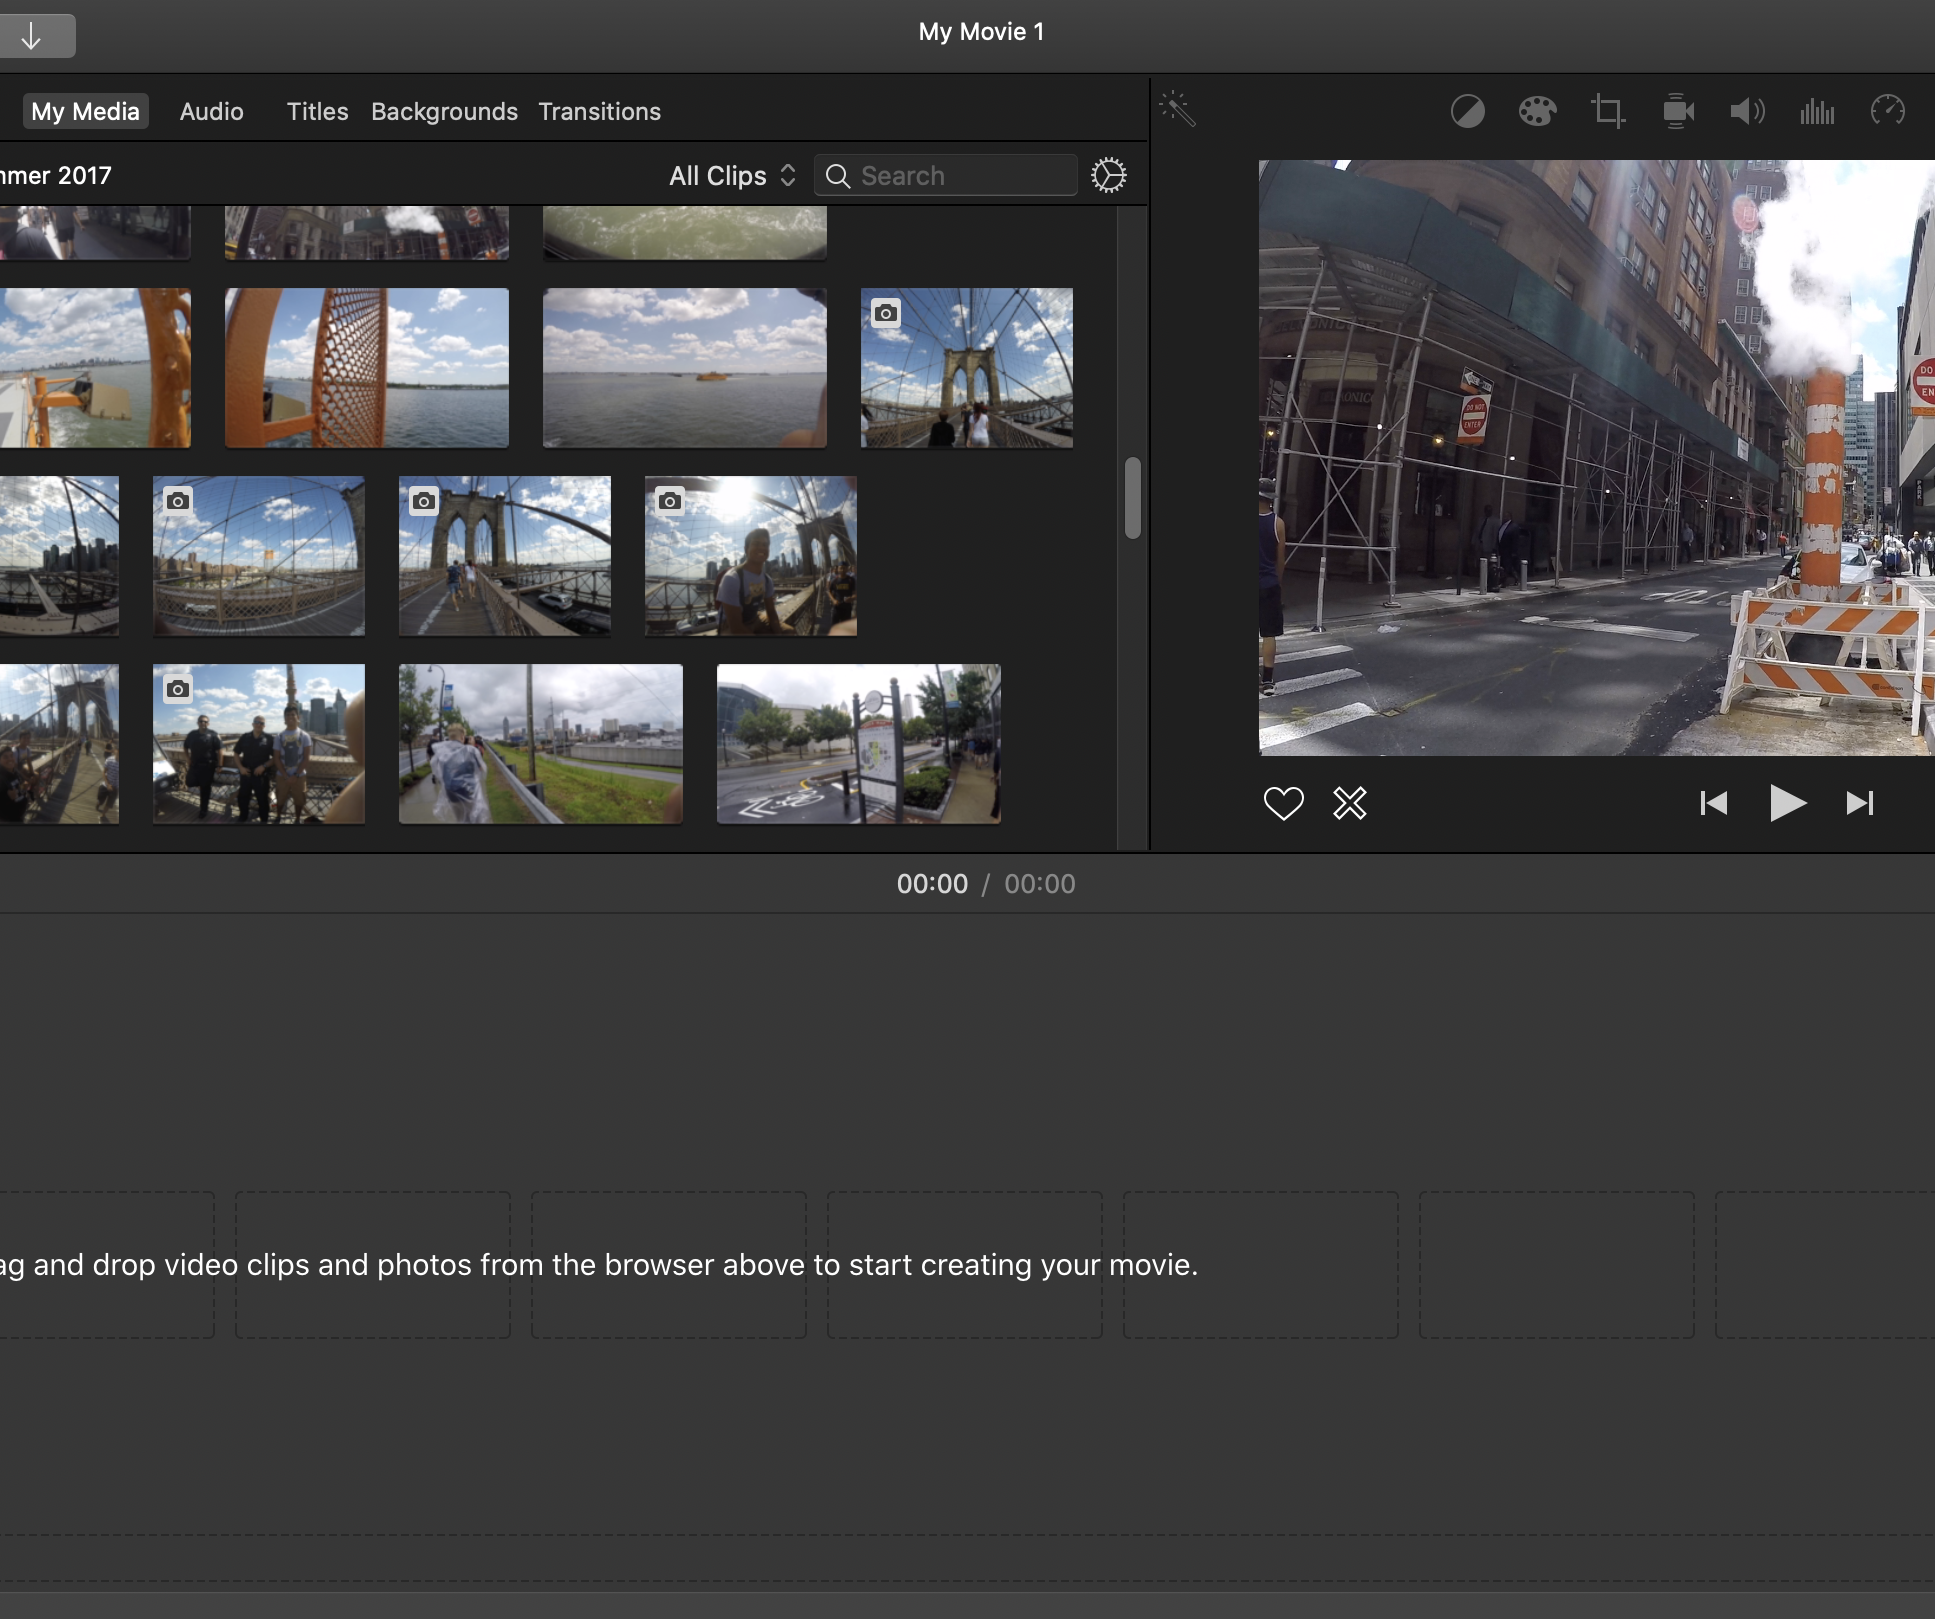Open the clip browser settings gear
This screenshot has width=1935, height=1619.
tap(1109, 174)
